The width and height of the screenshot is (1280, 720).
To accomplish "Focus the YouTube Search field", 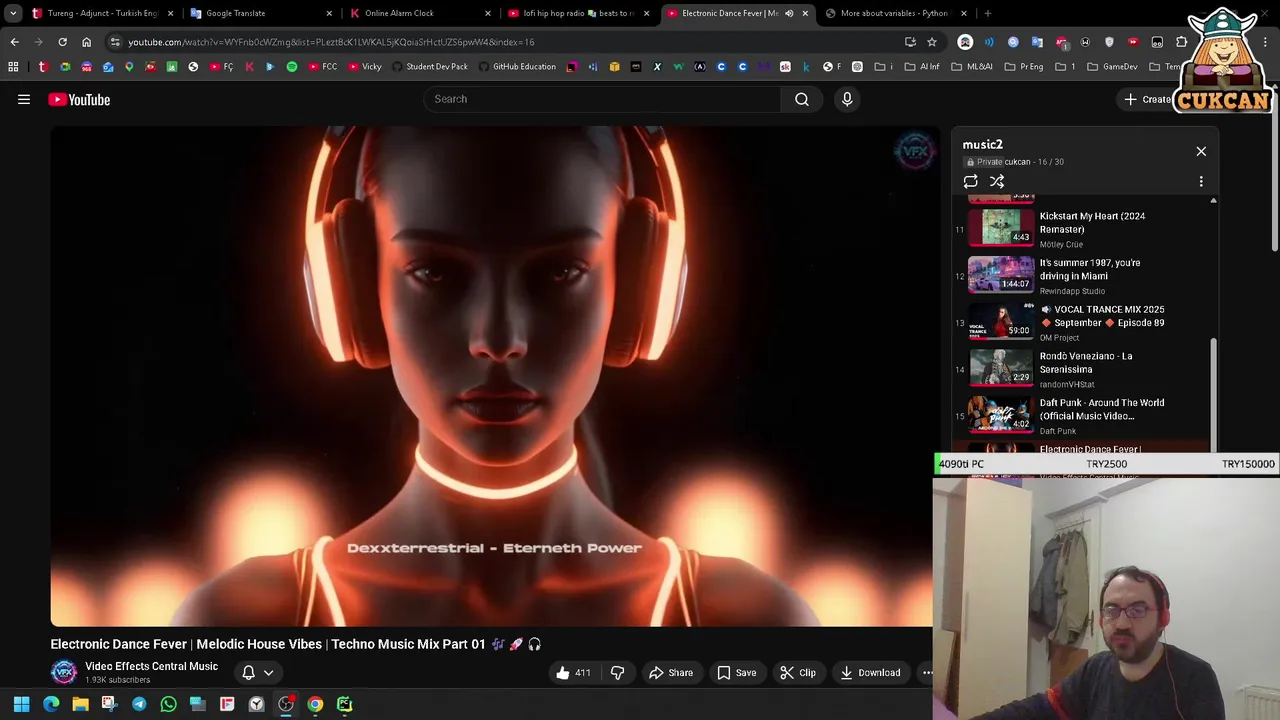I will [603, 99].
